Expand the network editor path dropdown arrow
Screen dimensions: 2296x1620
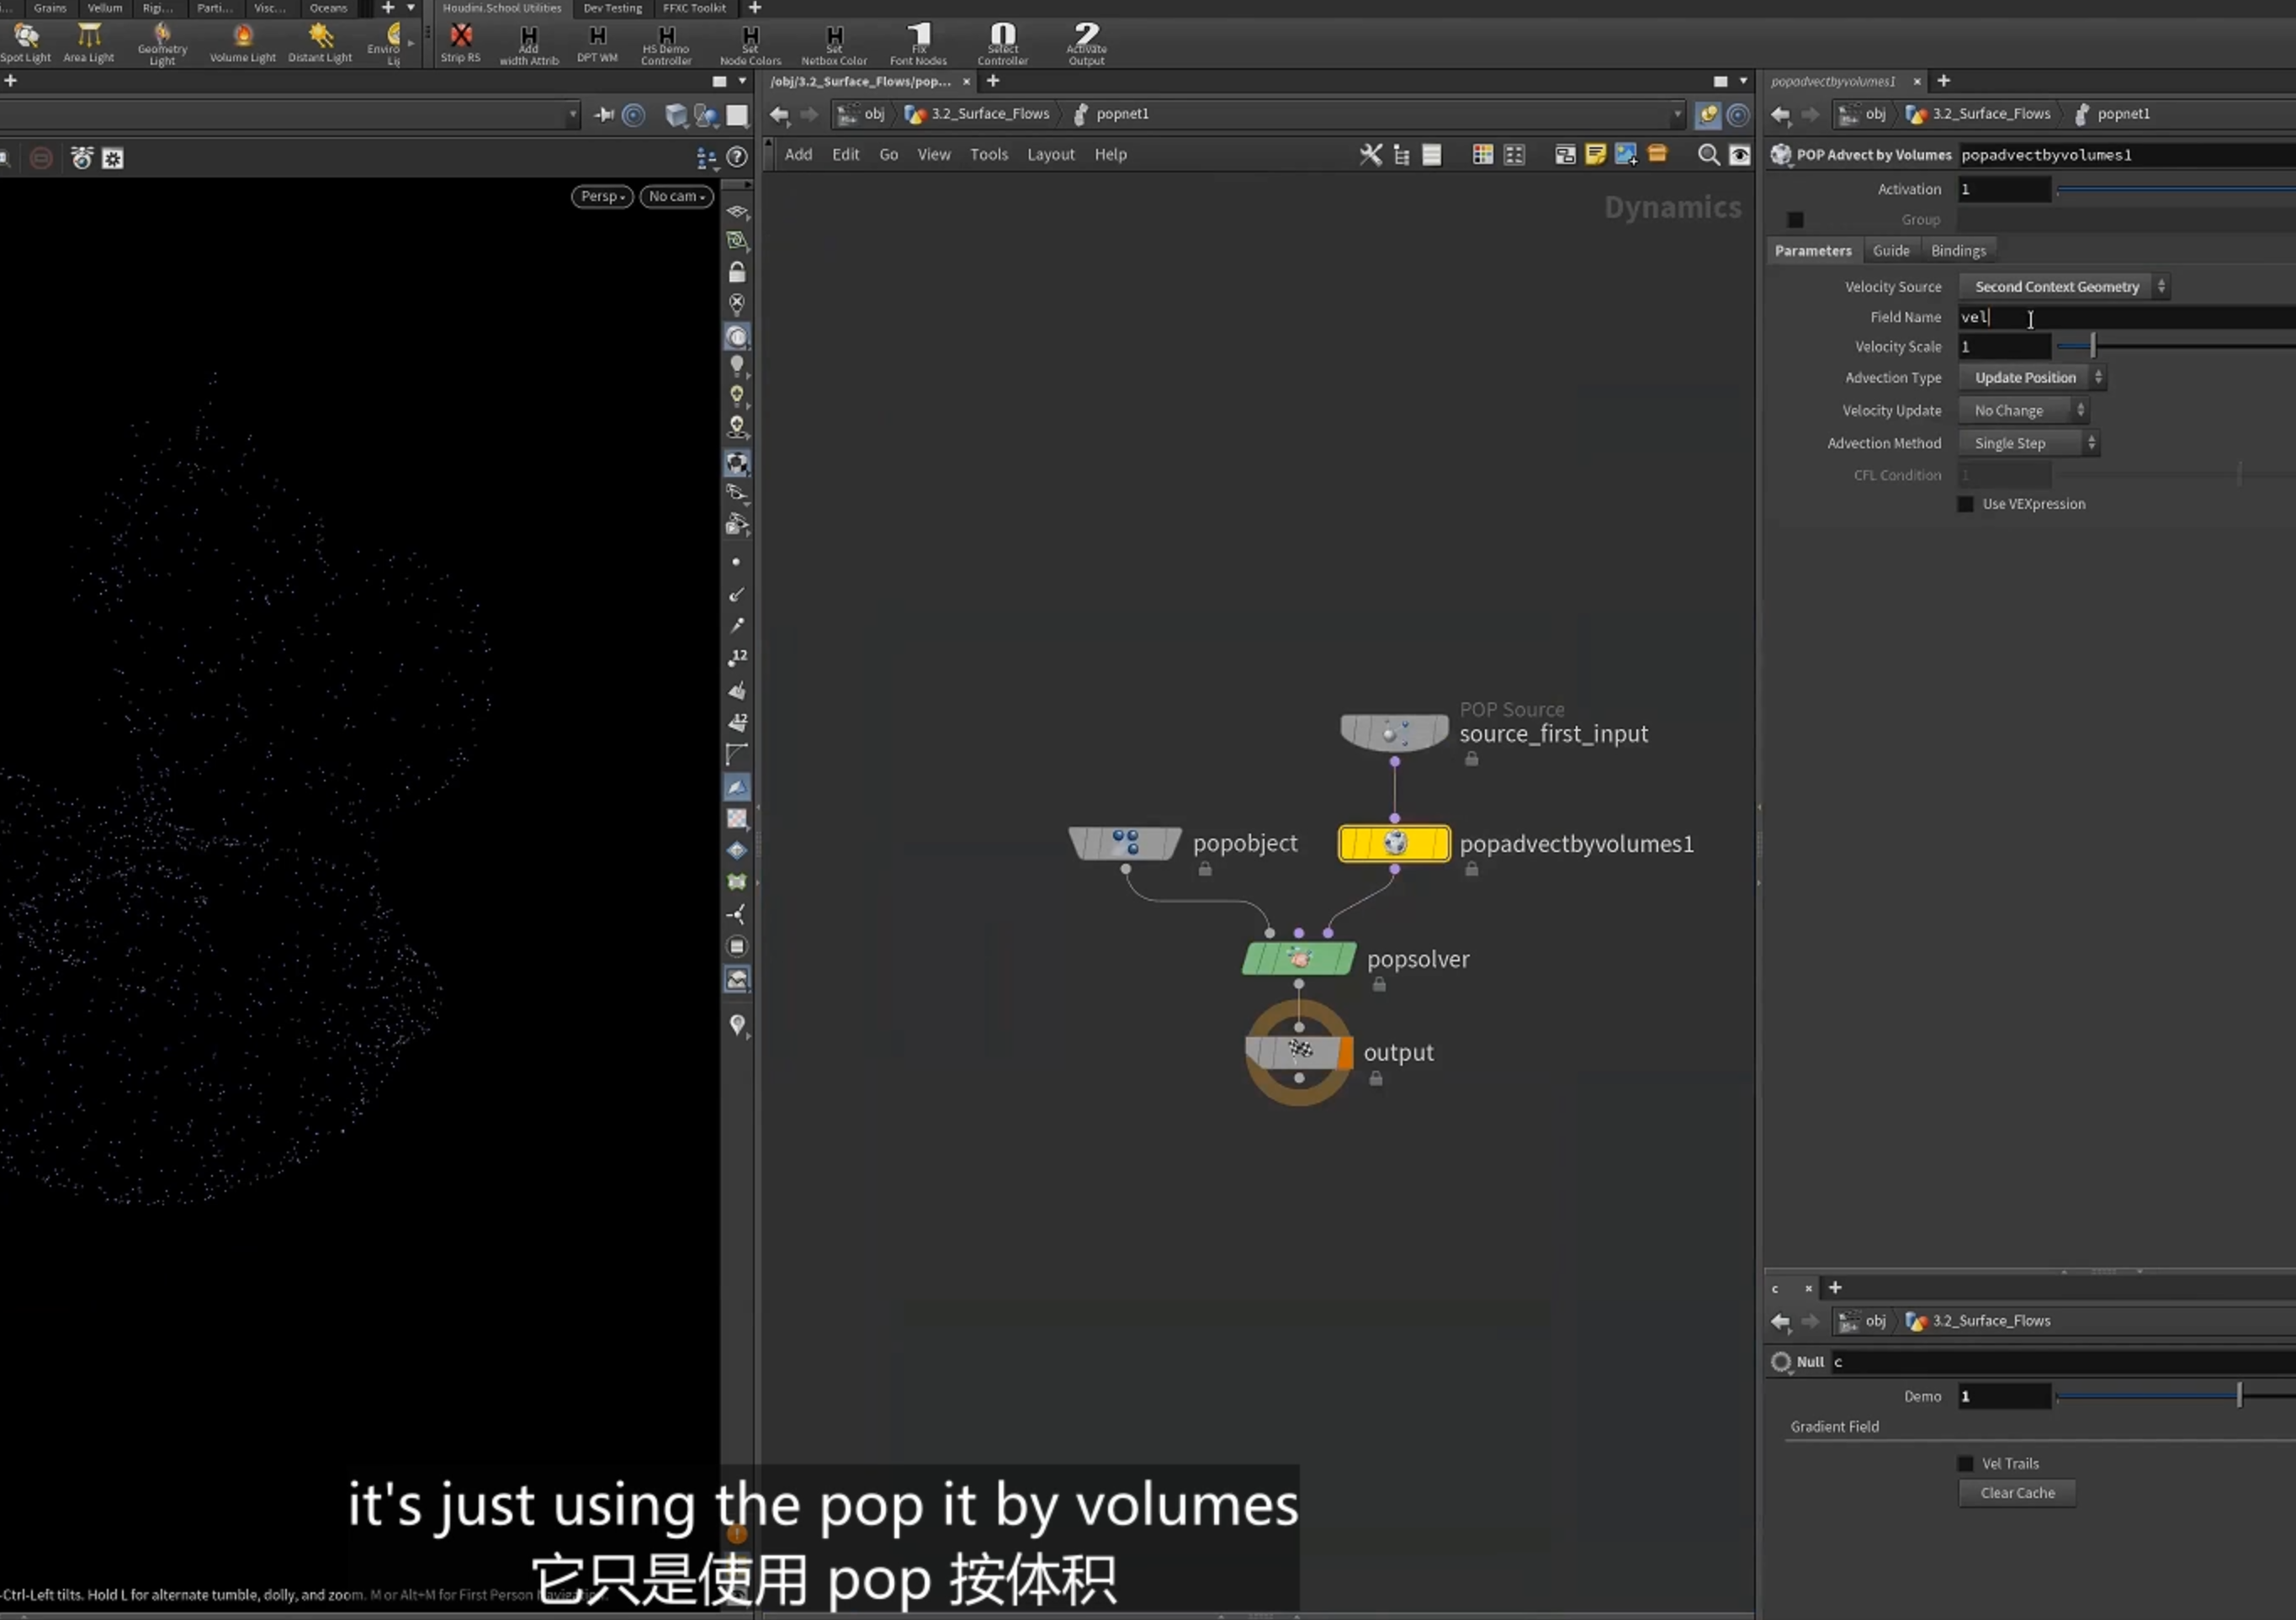(x=1677, y=114)
